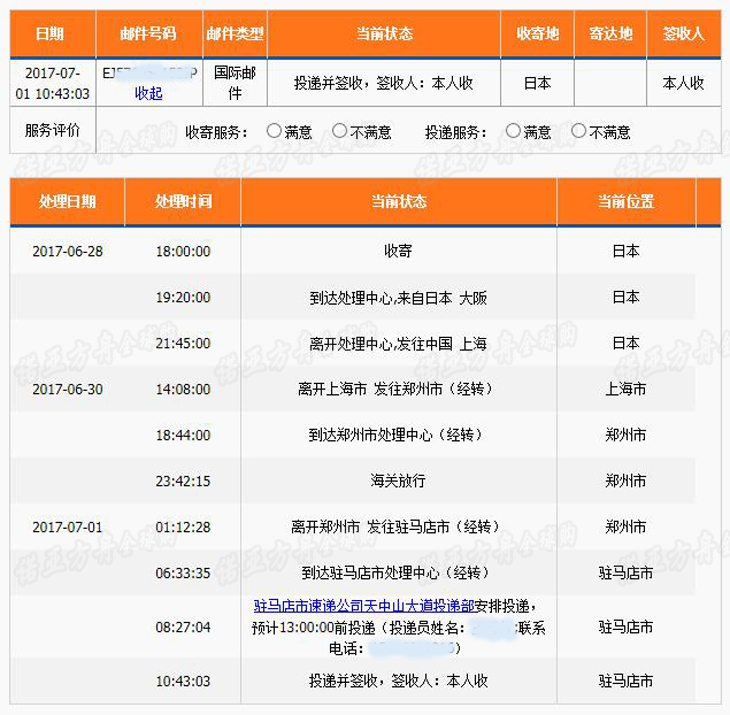The height and width of the screenshot is (715, 730).
Task: Click 郑州市 location in 海关放行 row
Action: tap(626, 481)
